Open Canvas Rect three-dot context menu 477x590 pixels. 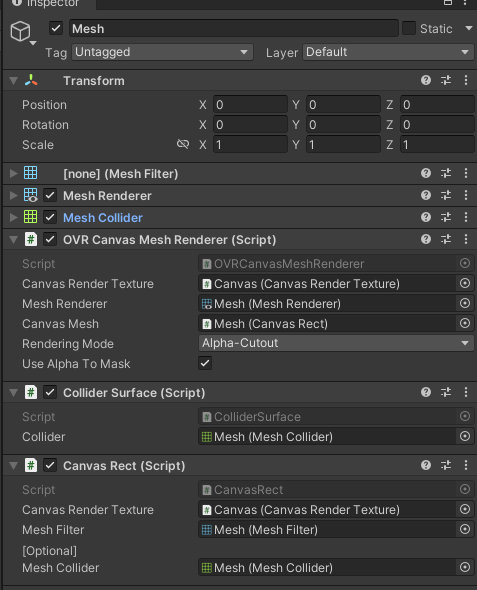click(466, 465)
